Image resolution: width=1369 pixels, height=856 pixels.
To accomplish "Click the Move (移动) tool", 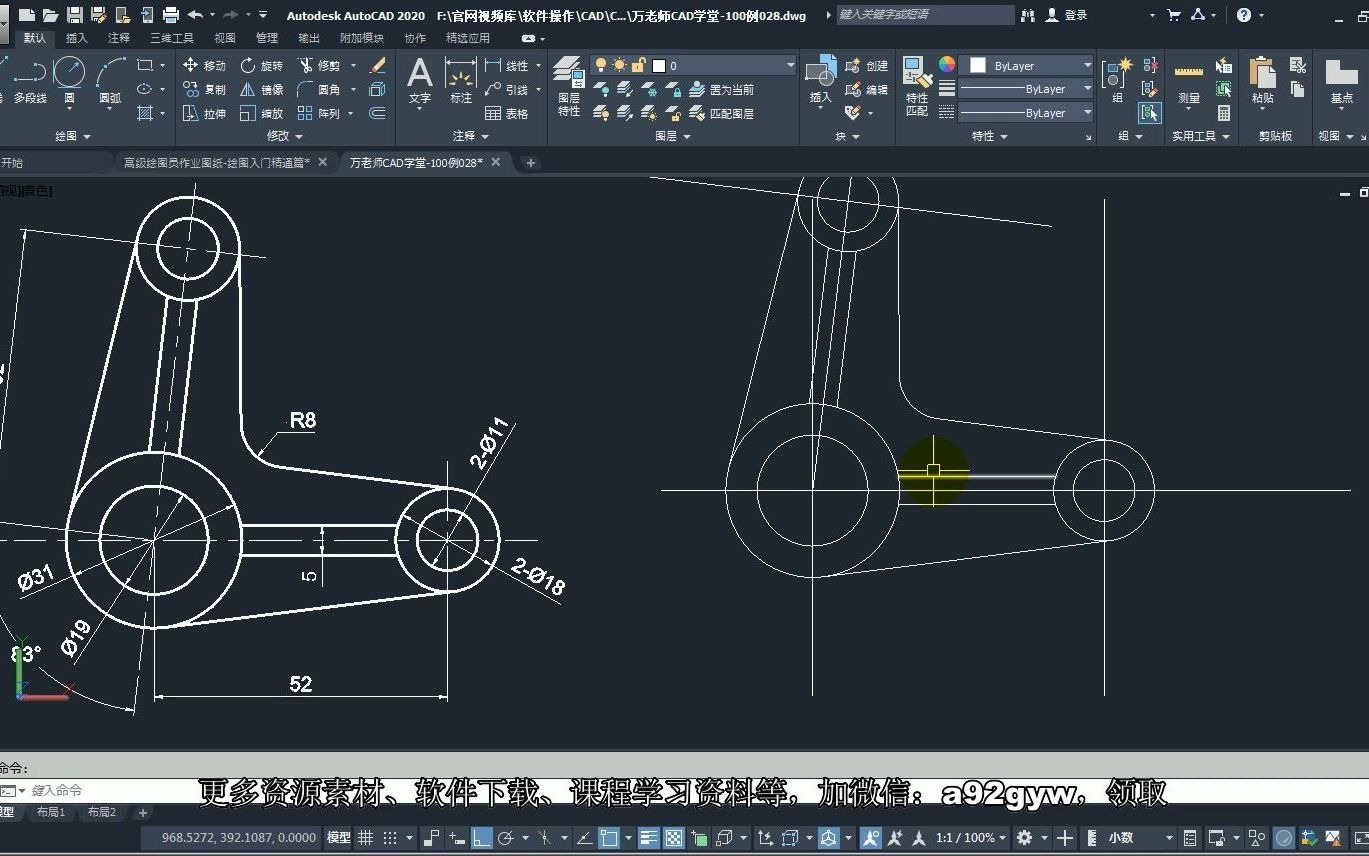I will (x=205, y=65).
